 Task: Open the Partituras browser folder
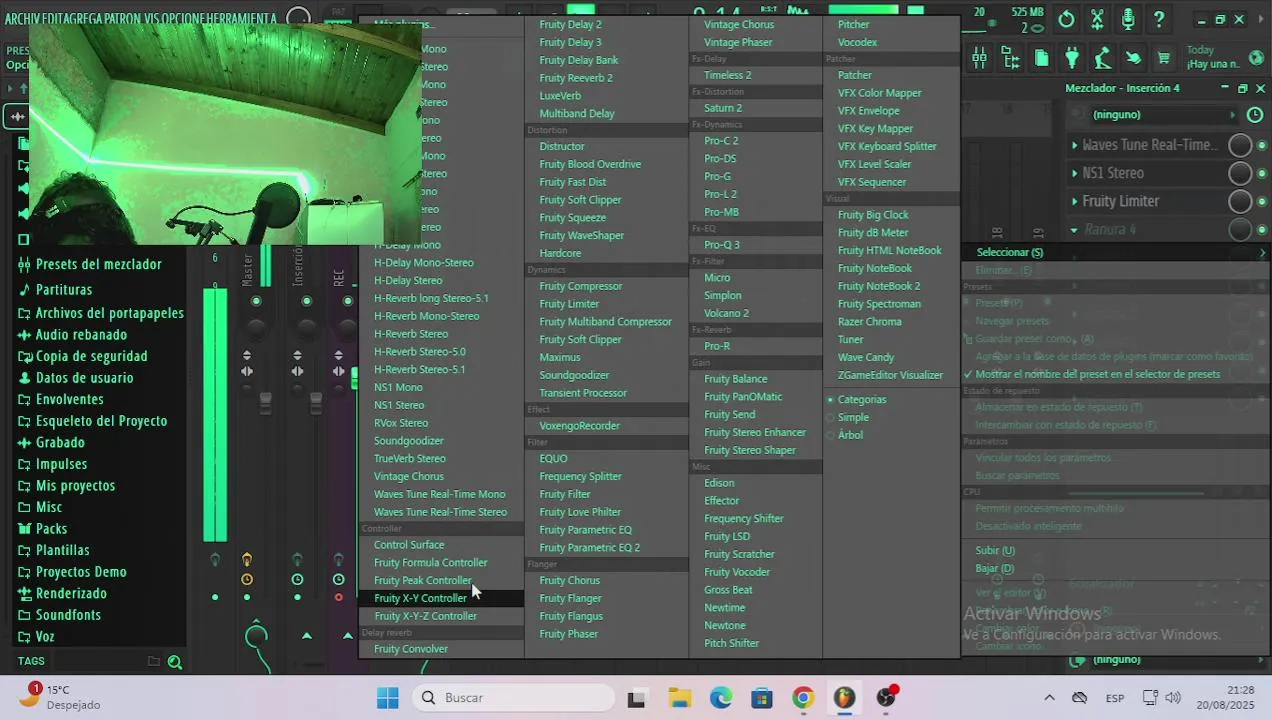coord(55,290)
